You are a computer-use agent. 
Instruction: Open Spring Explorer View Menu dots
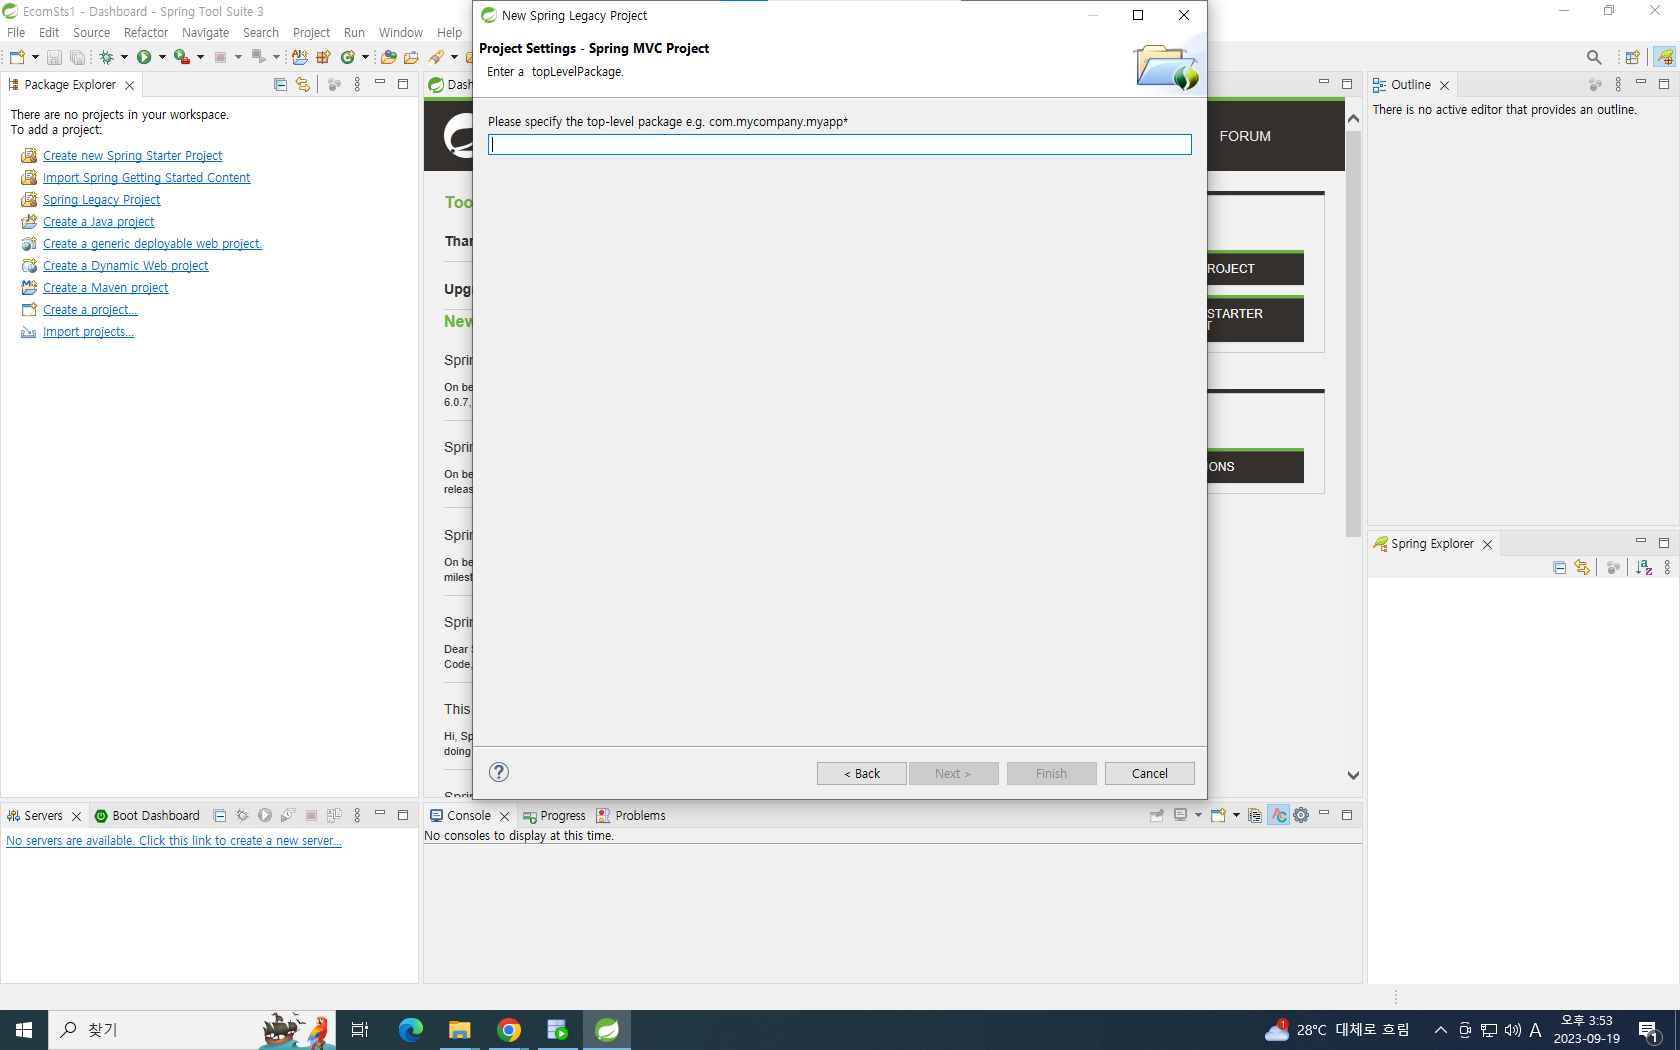coord(1667,568)
